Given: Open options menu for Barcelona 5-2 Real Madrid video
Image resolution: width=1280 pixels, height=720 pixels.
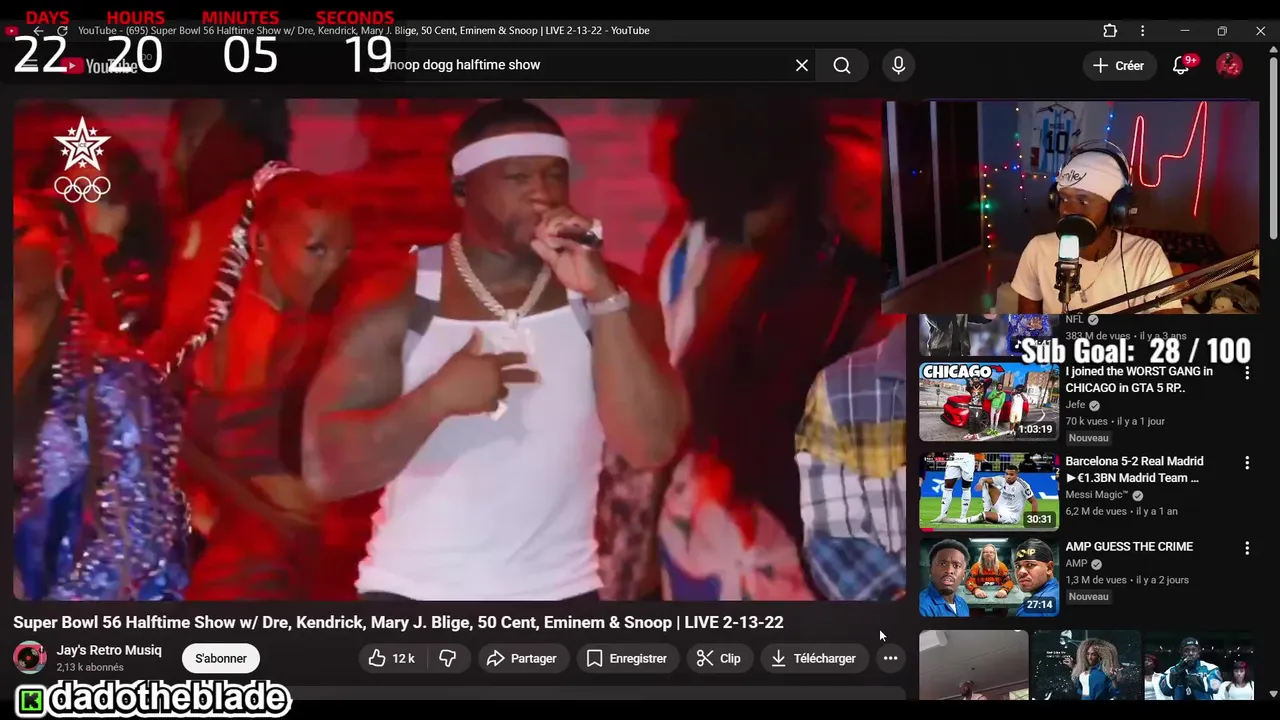Looking at the screenshot, I should (1247, 463).
